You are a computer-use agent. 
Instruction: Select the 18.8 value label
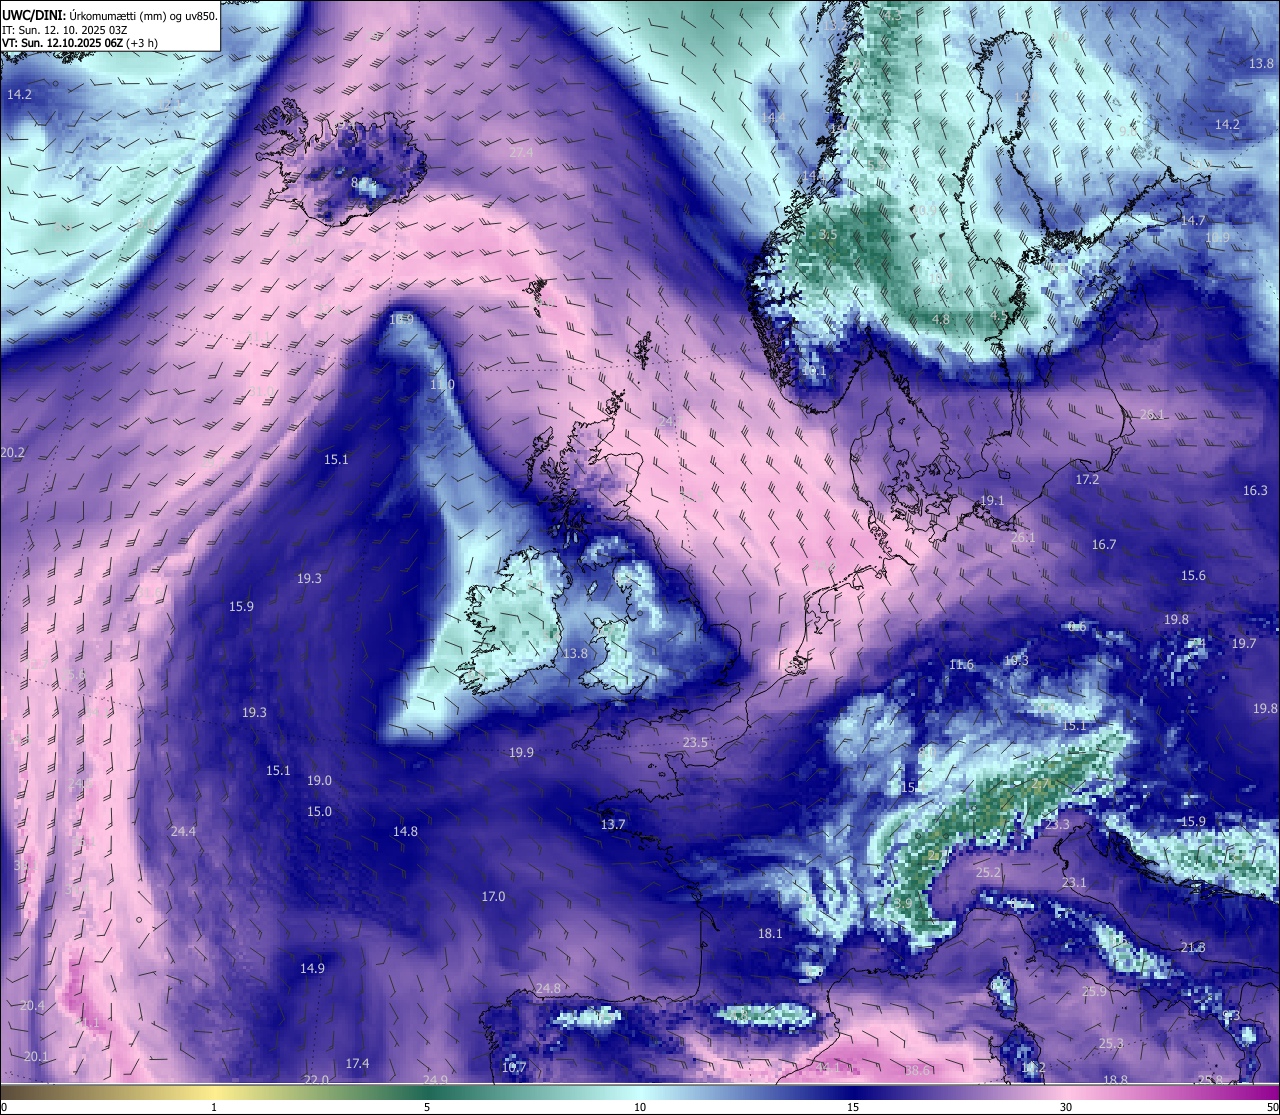click(x=1115, y=1080)
